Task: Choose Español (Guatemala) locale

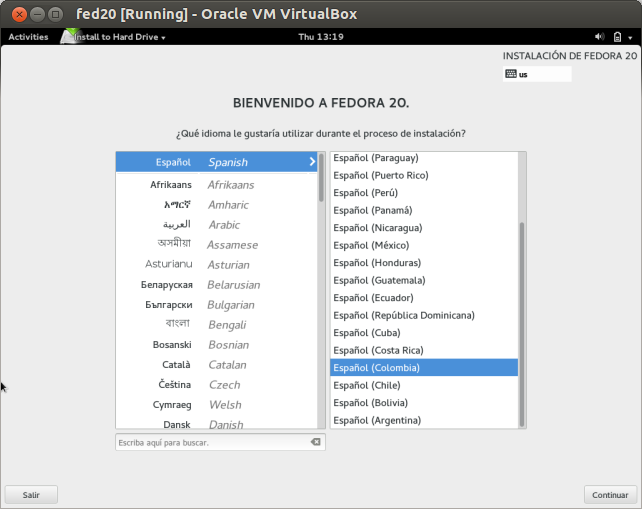Action: [x=424, y=281]
